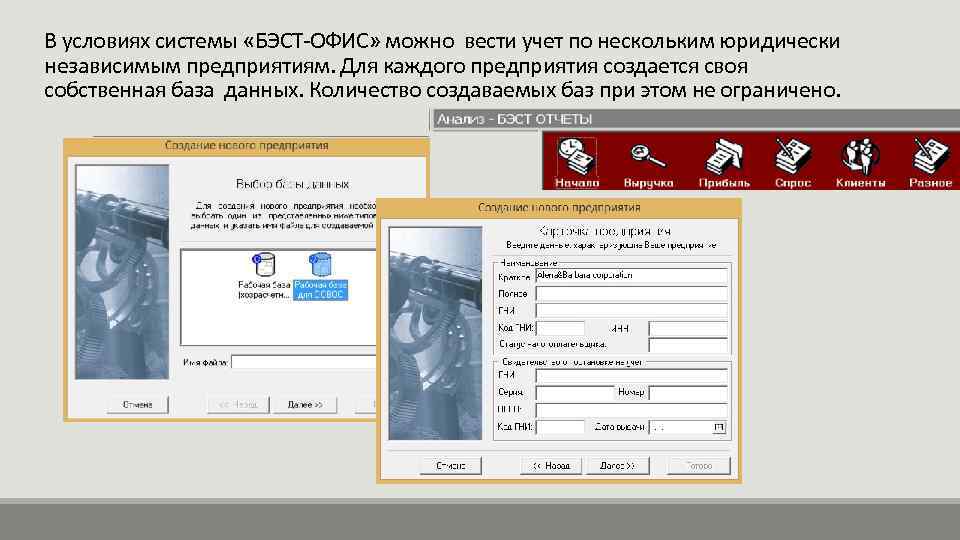Click the ОГРН input field
Image resolution: width=960 pixels, height=540 pixels.
tap(632, 410)
